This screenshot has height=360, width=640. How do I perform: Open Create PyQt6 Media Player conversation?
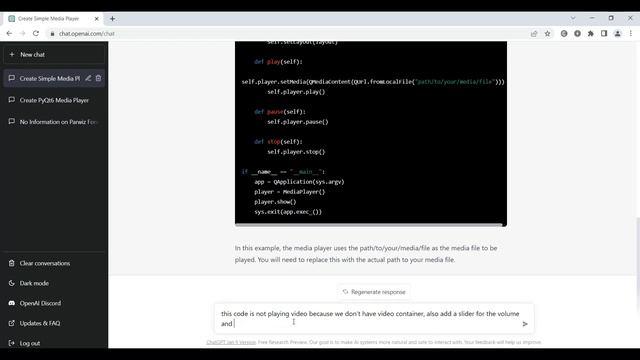coord(54,100)
